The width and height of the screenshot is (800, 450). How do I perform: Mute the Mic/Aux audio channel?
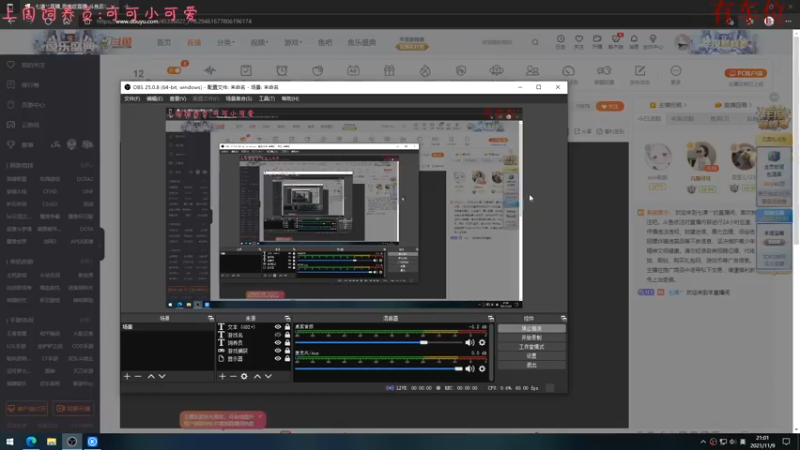coord(469,368)
